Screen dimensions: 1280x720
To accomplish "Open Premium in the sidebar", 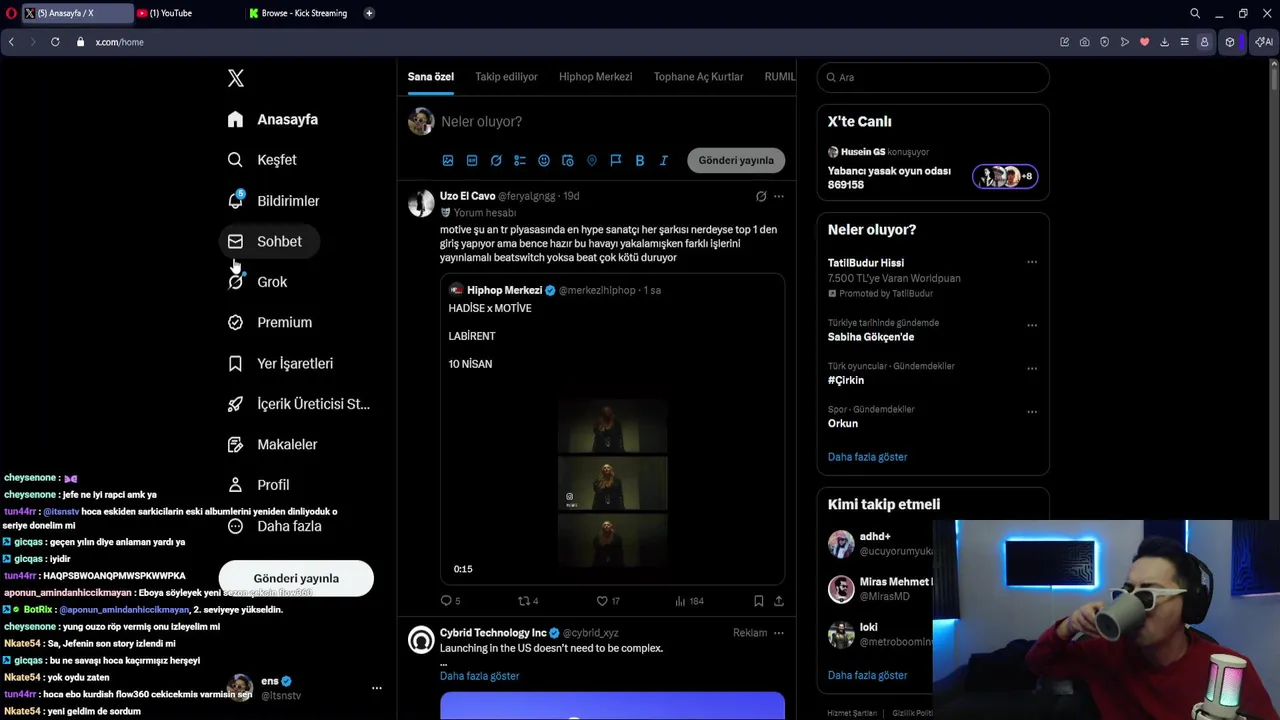I will (270, 322).
